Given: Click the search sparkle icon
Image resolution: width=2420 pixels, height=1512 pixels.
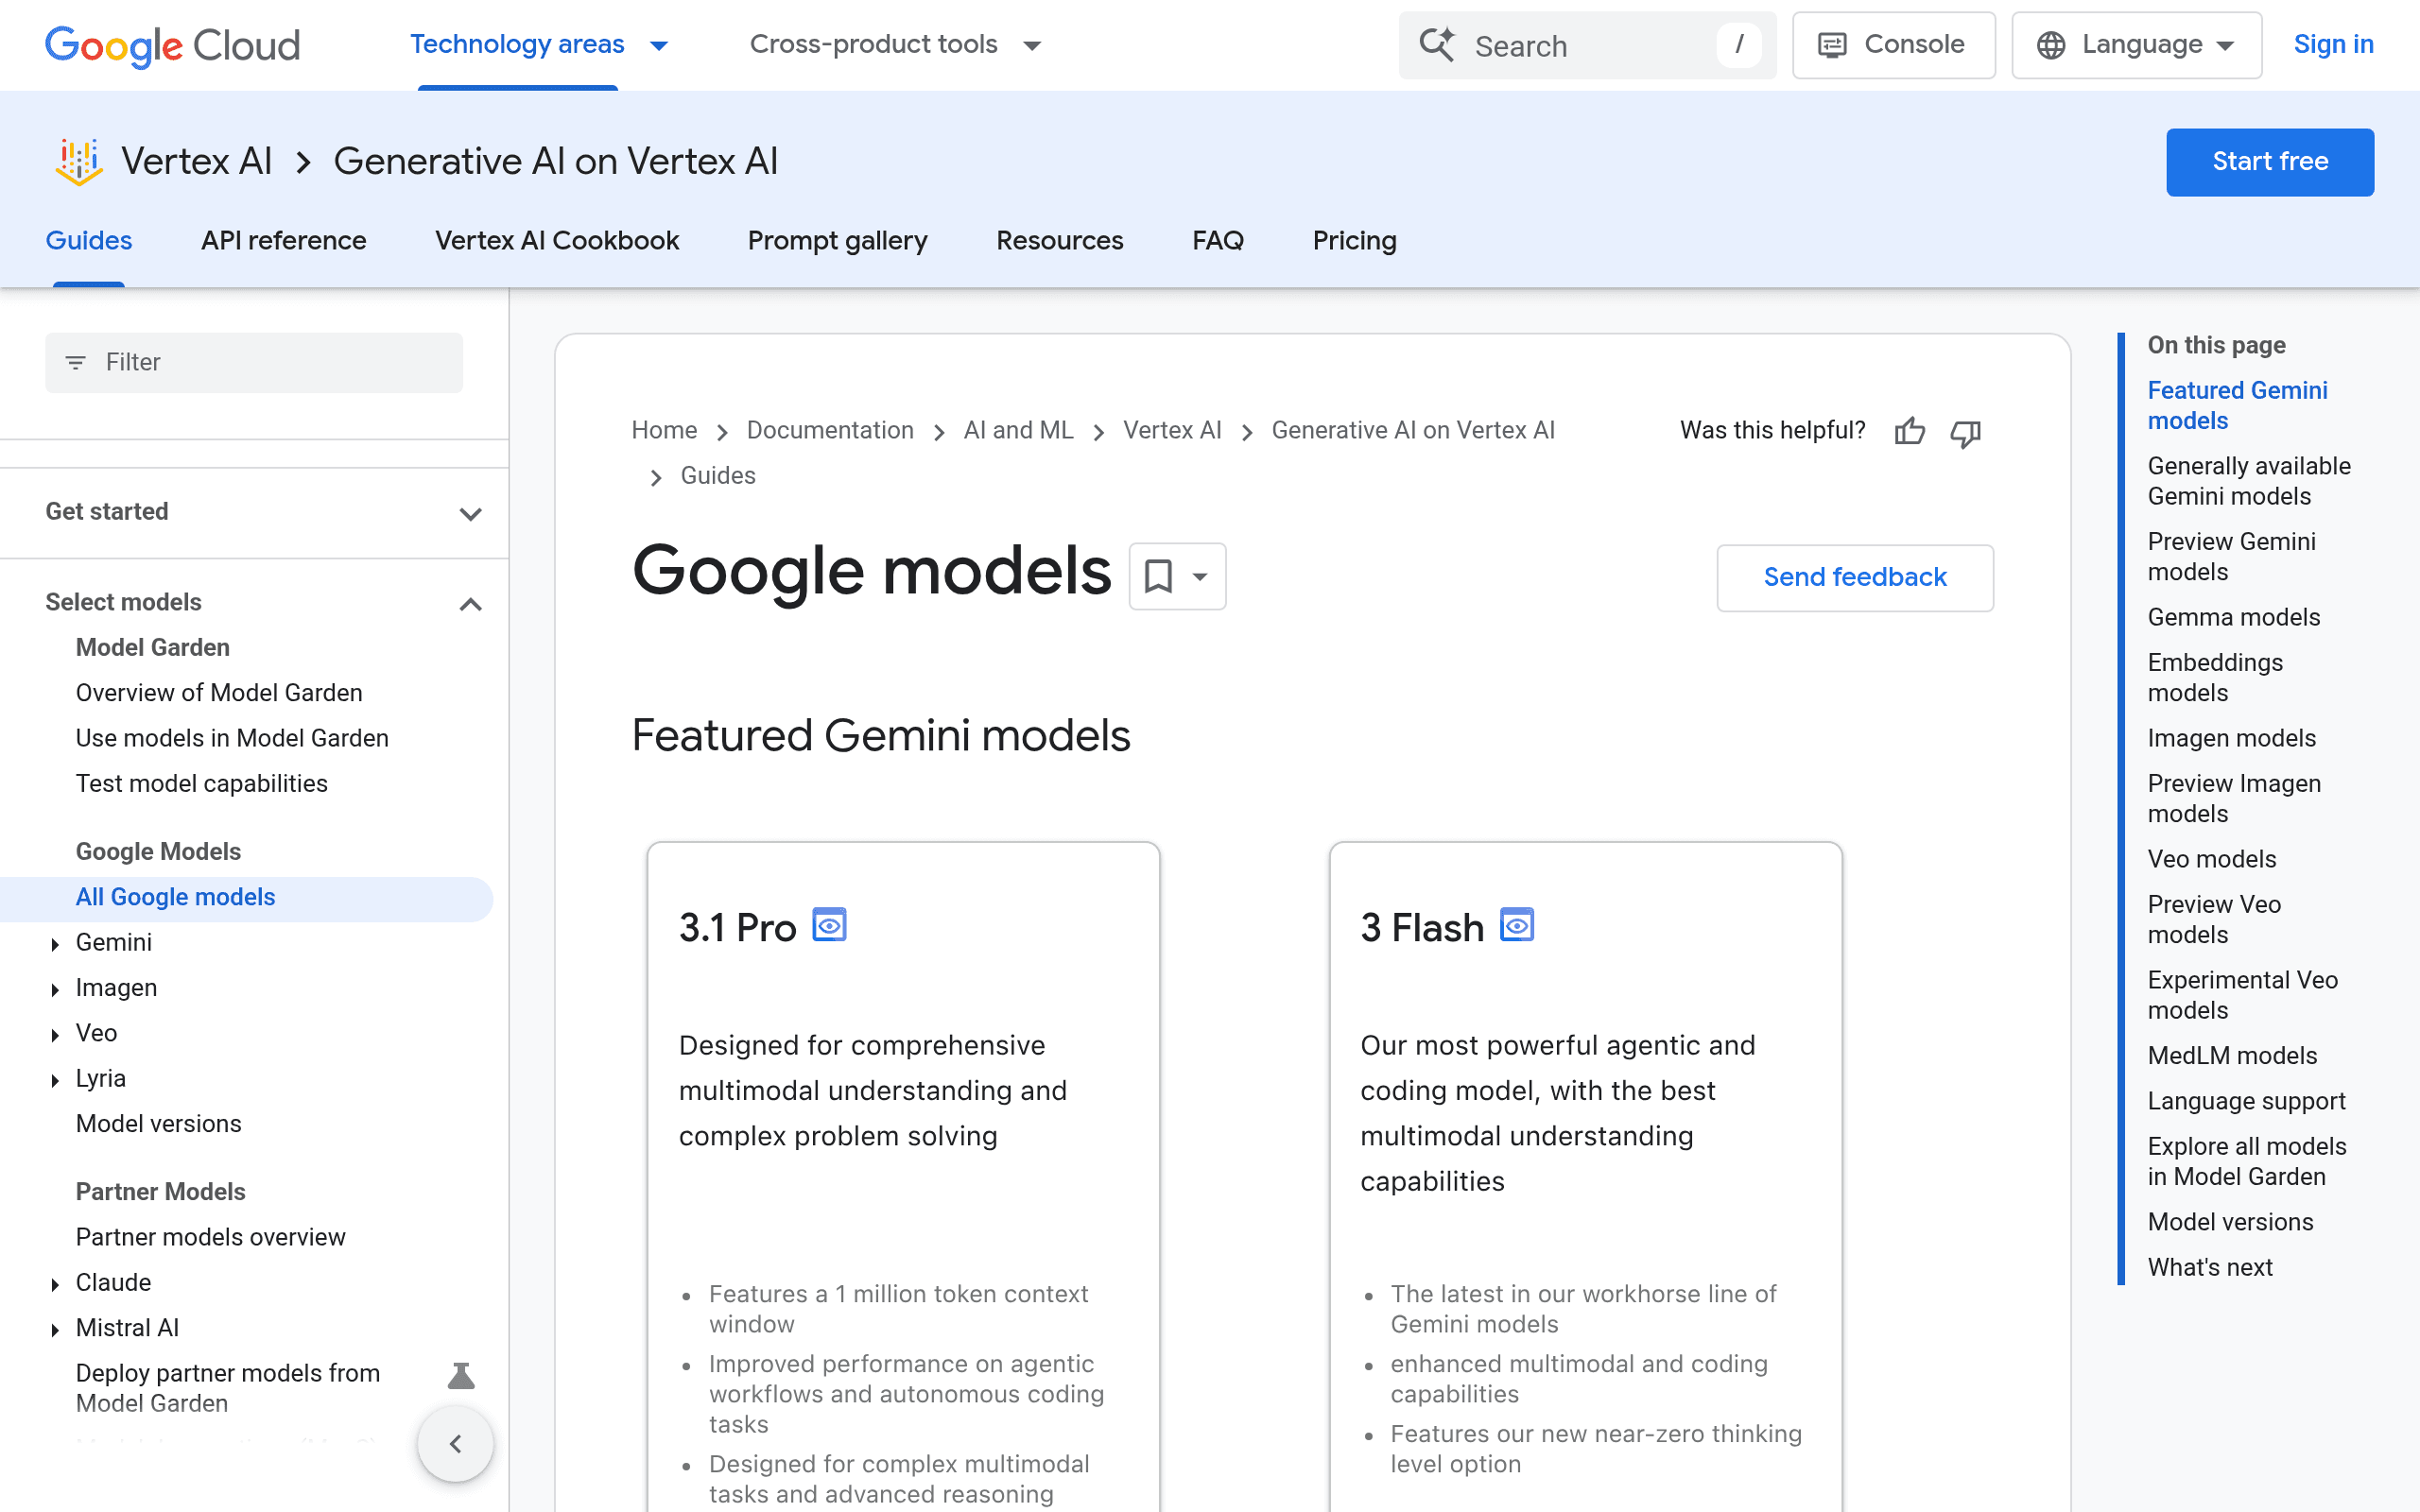Looking at the screenshot, I should [1438, 45].
